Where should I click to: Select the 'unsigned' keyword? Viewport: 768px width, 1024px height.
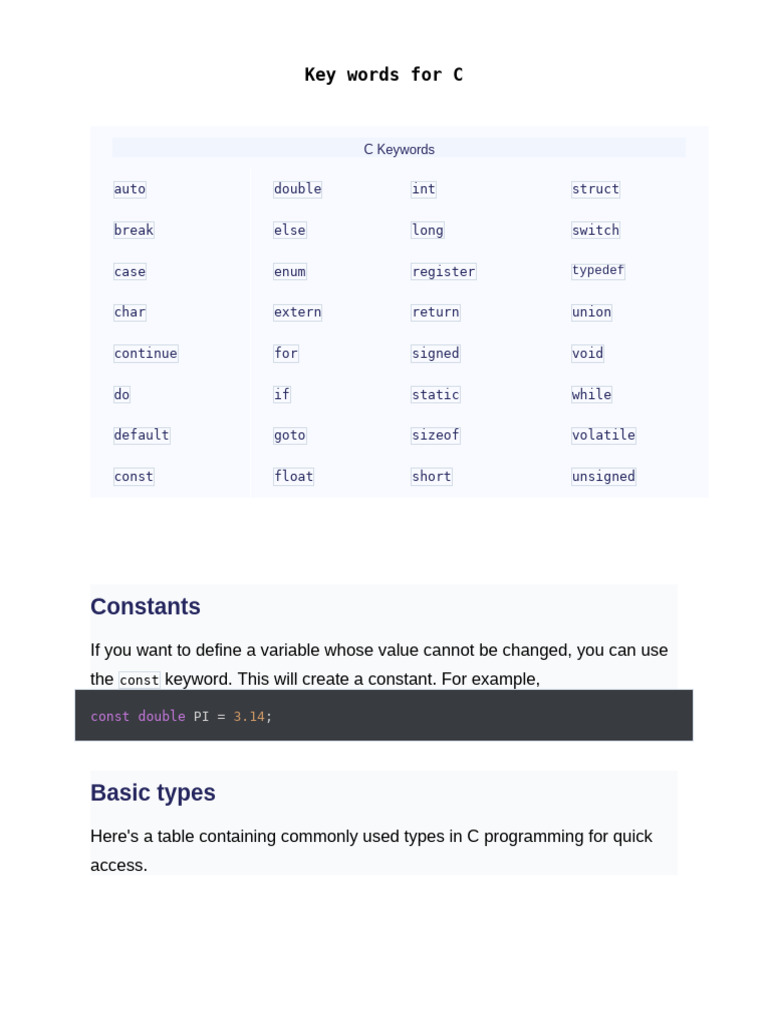(603, 476)
